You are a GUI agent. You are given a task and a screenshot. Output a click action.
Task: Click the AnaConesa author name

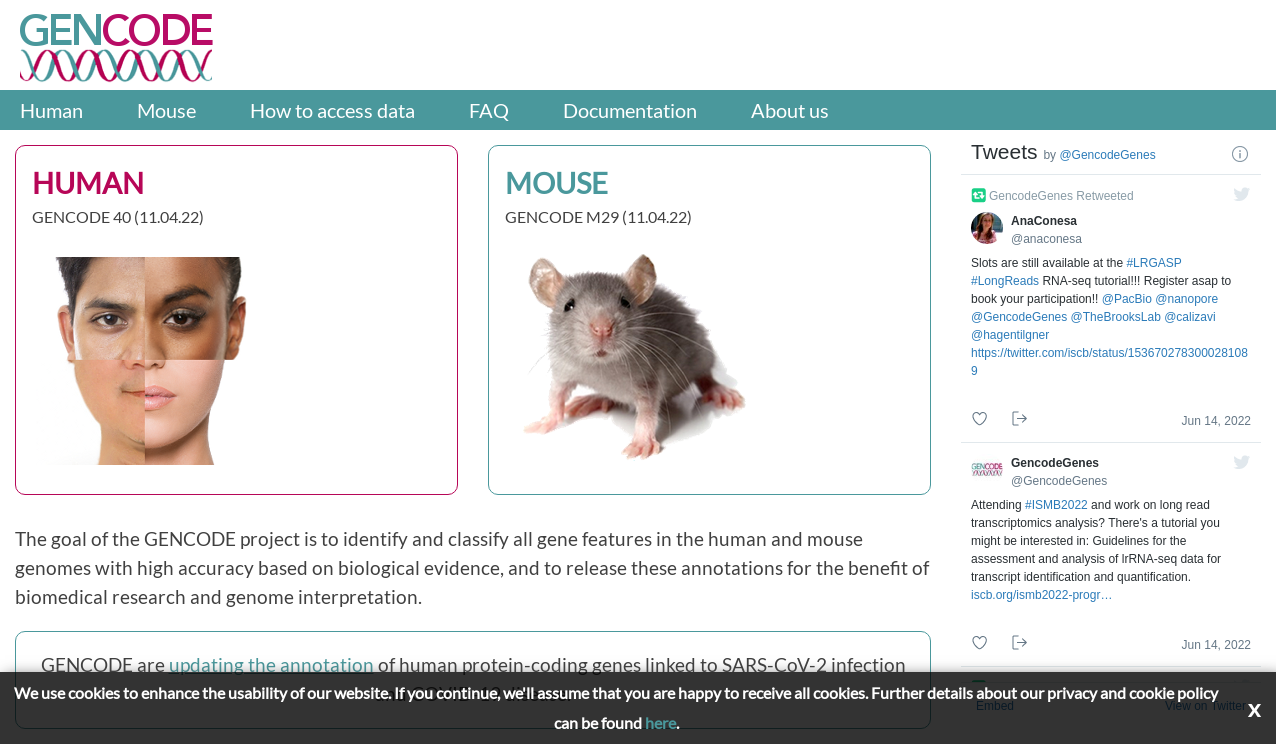tap(1044, 221)
